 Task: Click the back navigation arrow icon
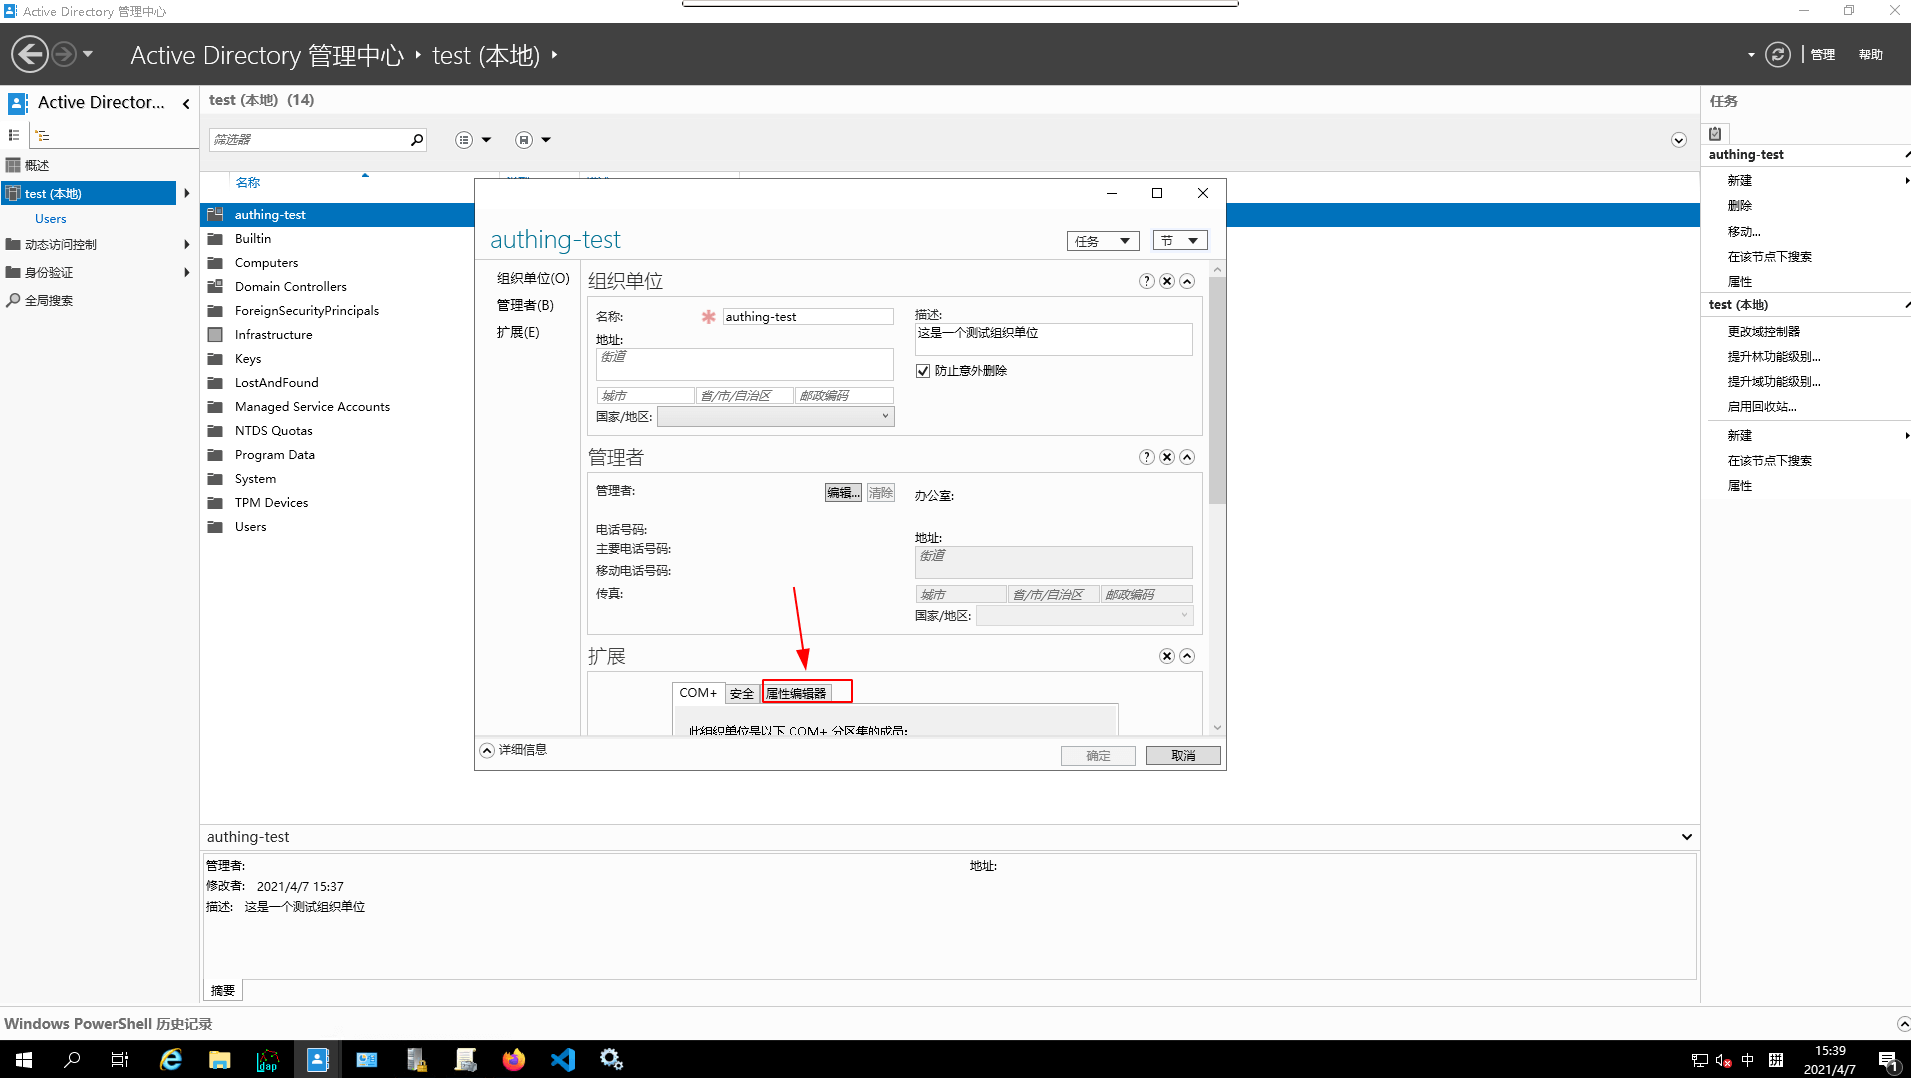point(30,54)
